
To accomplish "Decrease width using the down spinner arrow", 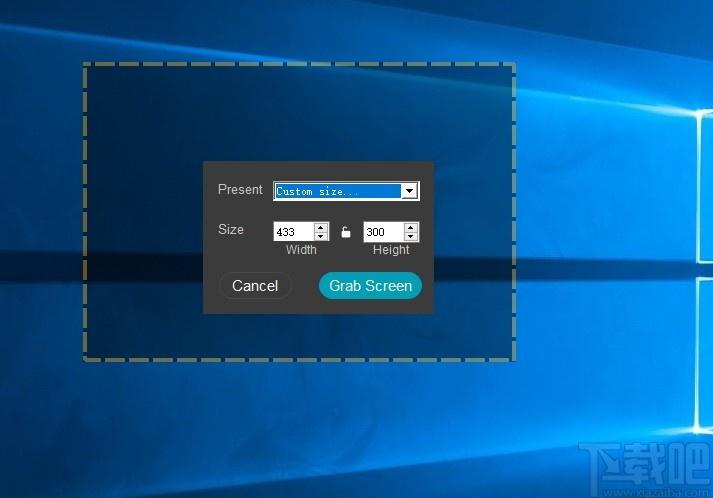I will click(321, 236).
